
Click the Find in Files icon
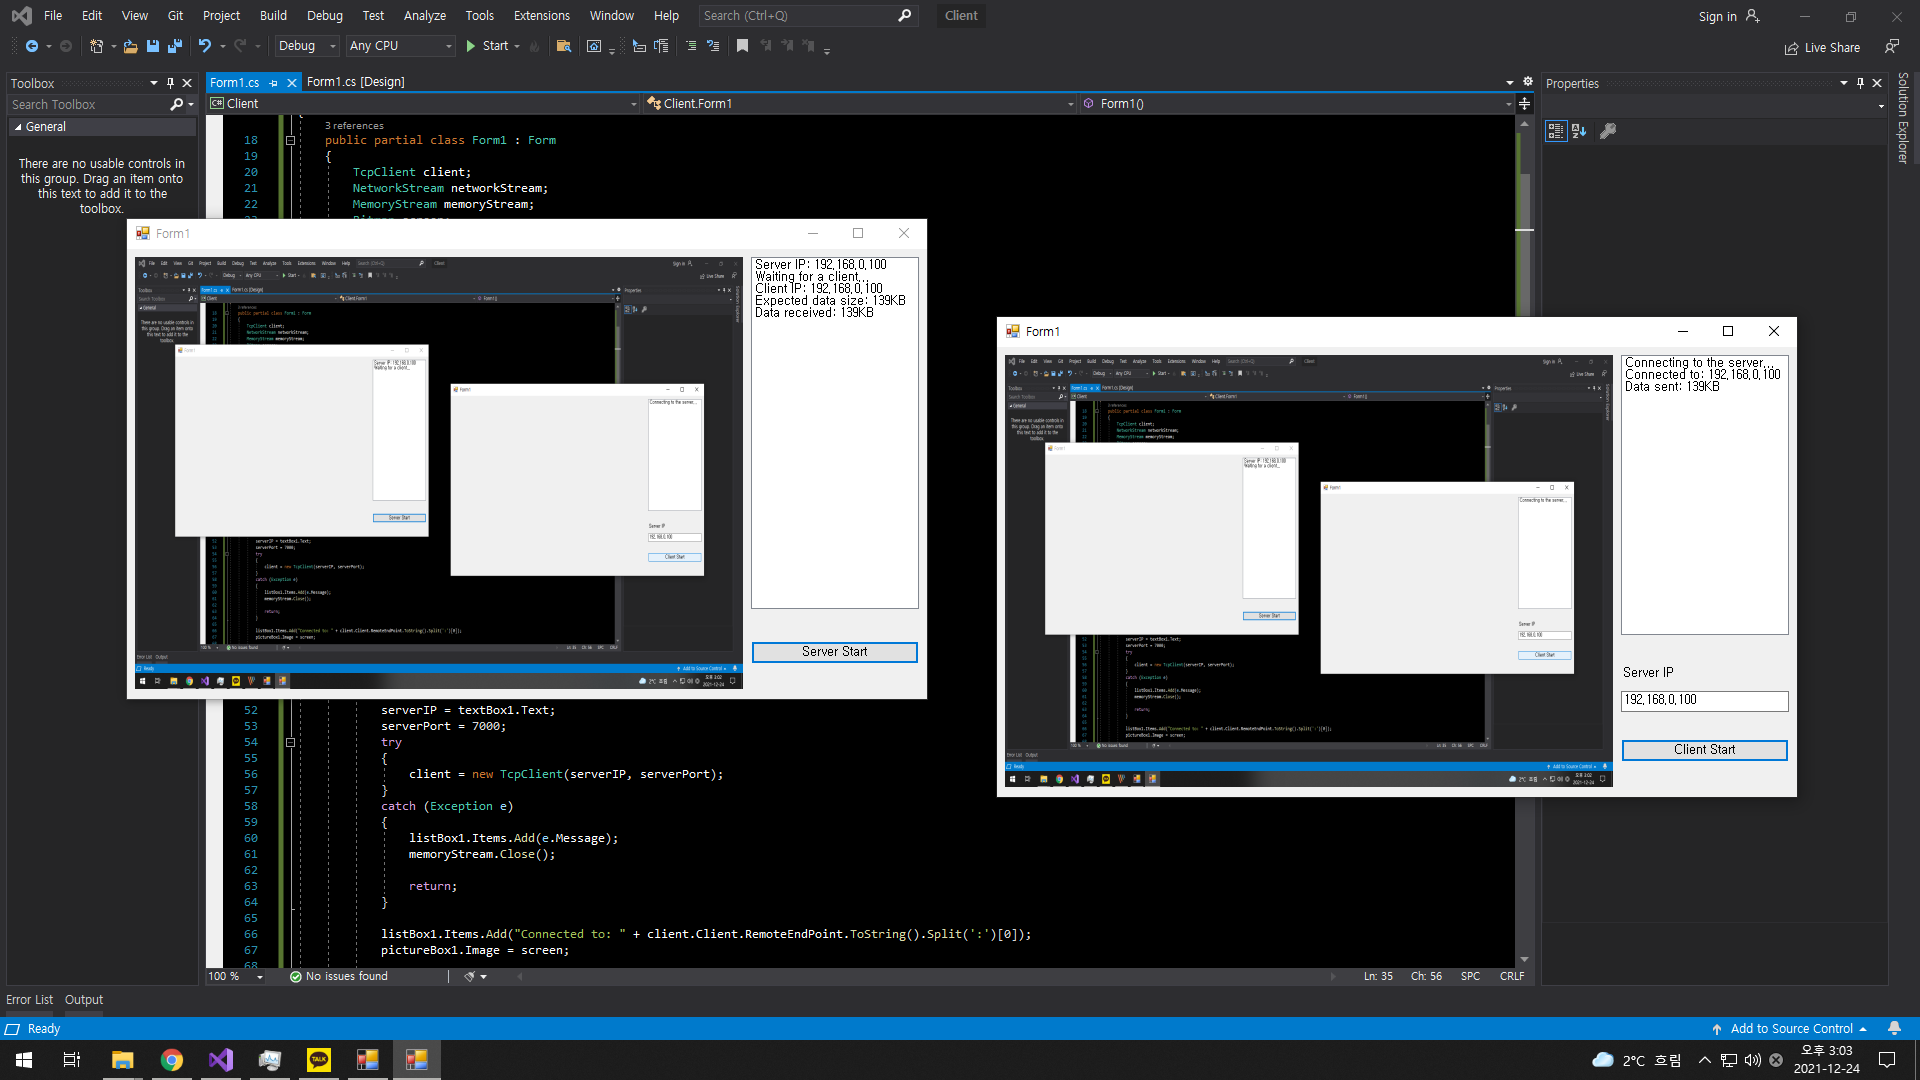[x=564, y=46]
